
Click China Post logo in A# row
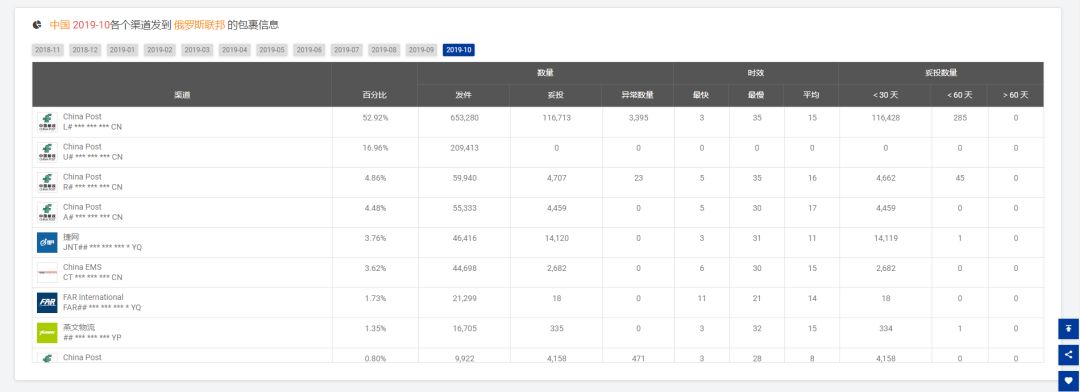(47, 212)
